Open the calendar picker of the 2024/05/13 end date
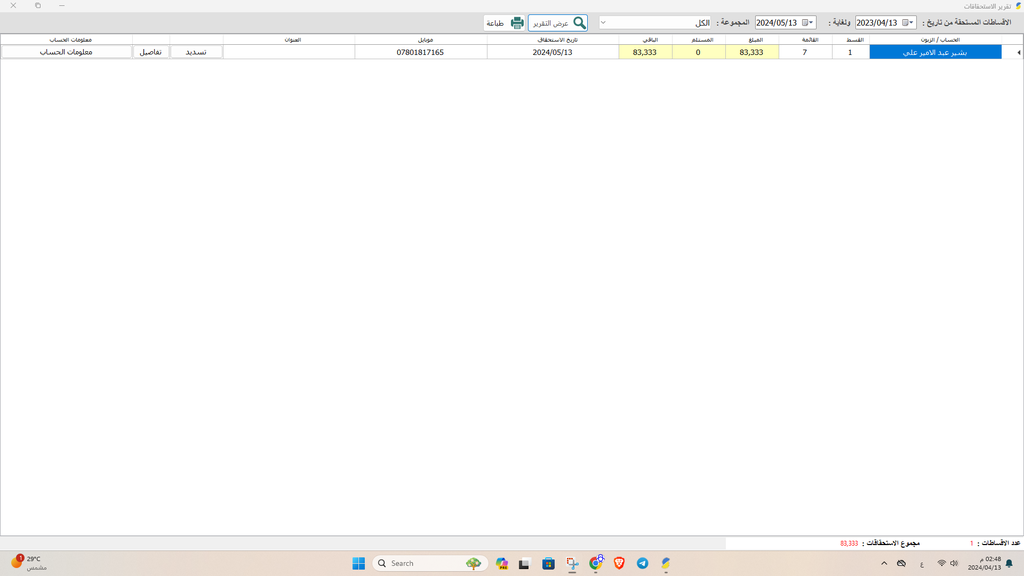 pos(806,23)
